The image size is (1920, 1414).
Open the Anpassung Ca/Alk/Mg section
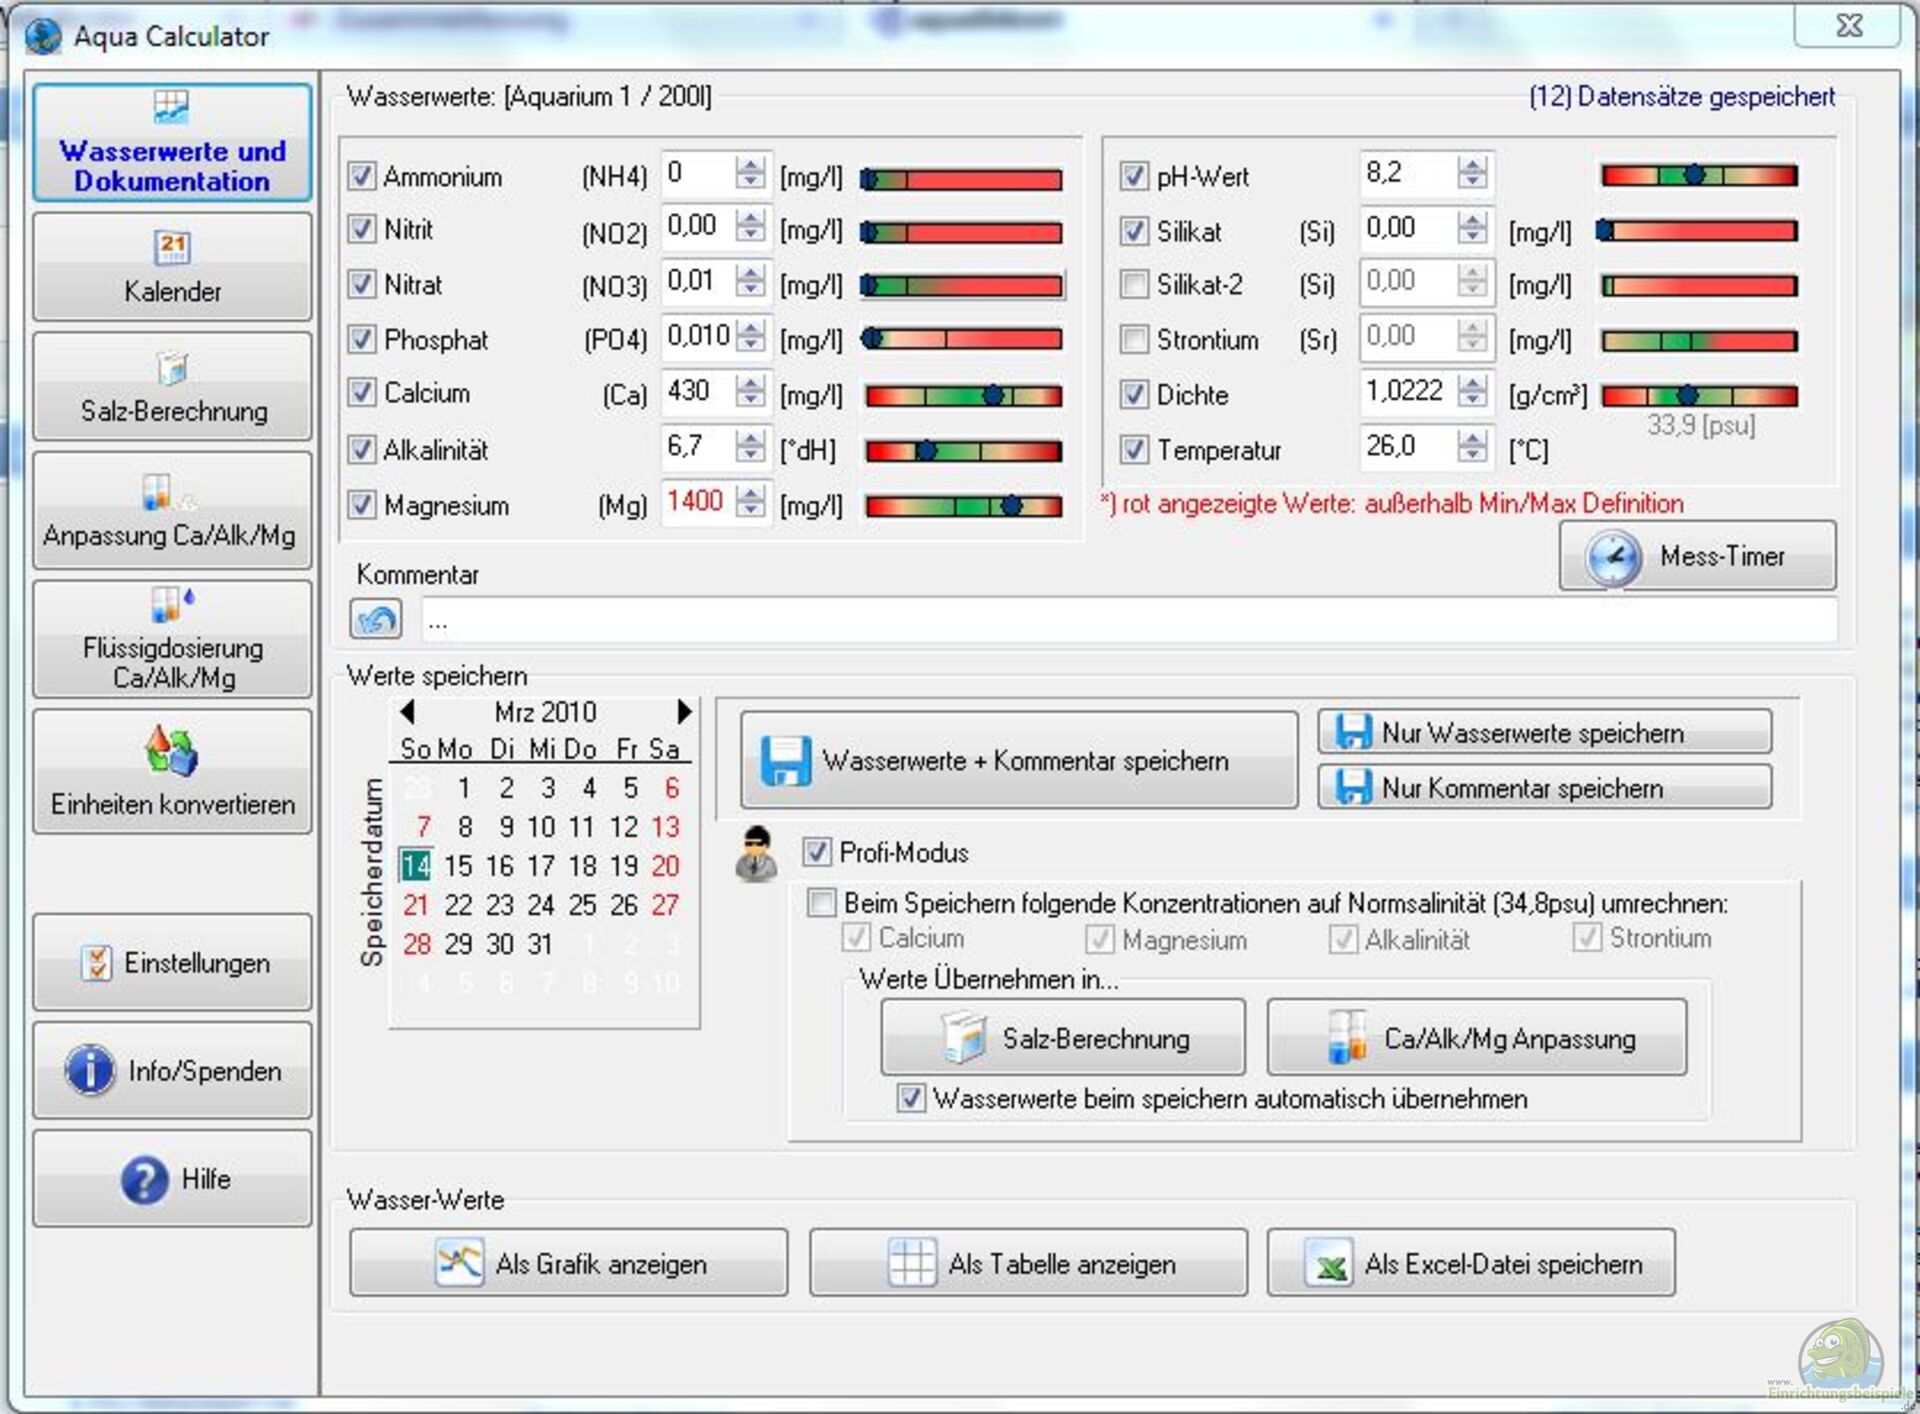pyautogui.click(x=172, y=511)
